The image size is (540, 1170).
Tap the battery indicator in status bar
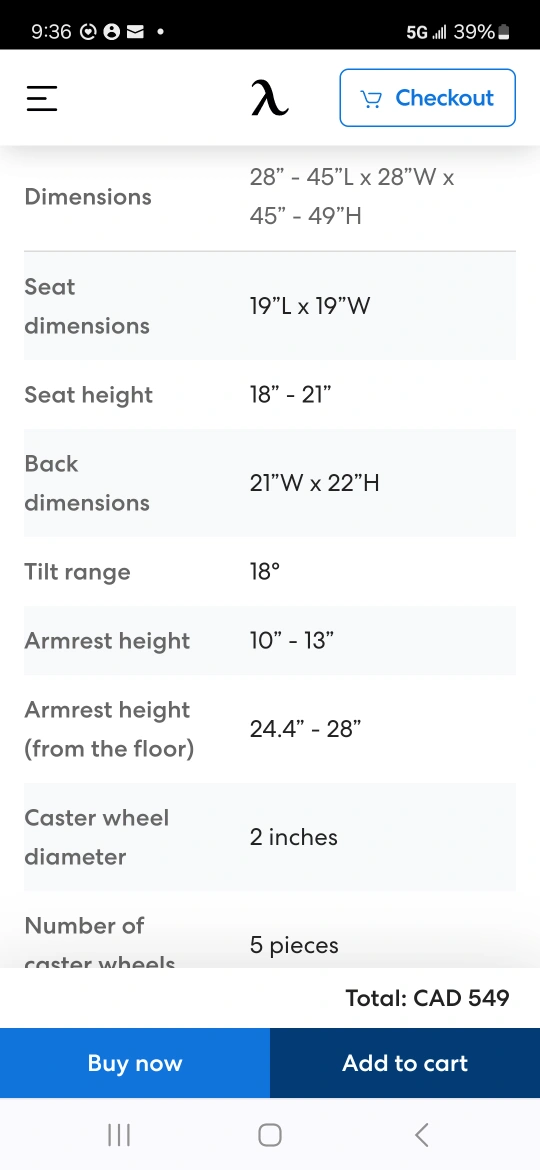point(503,32)
